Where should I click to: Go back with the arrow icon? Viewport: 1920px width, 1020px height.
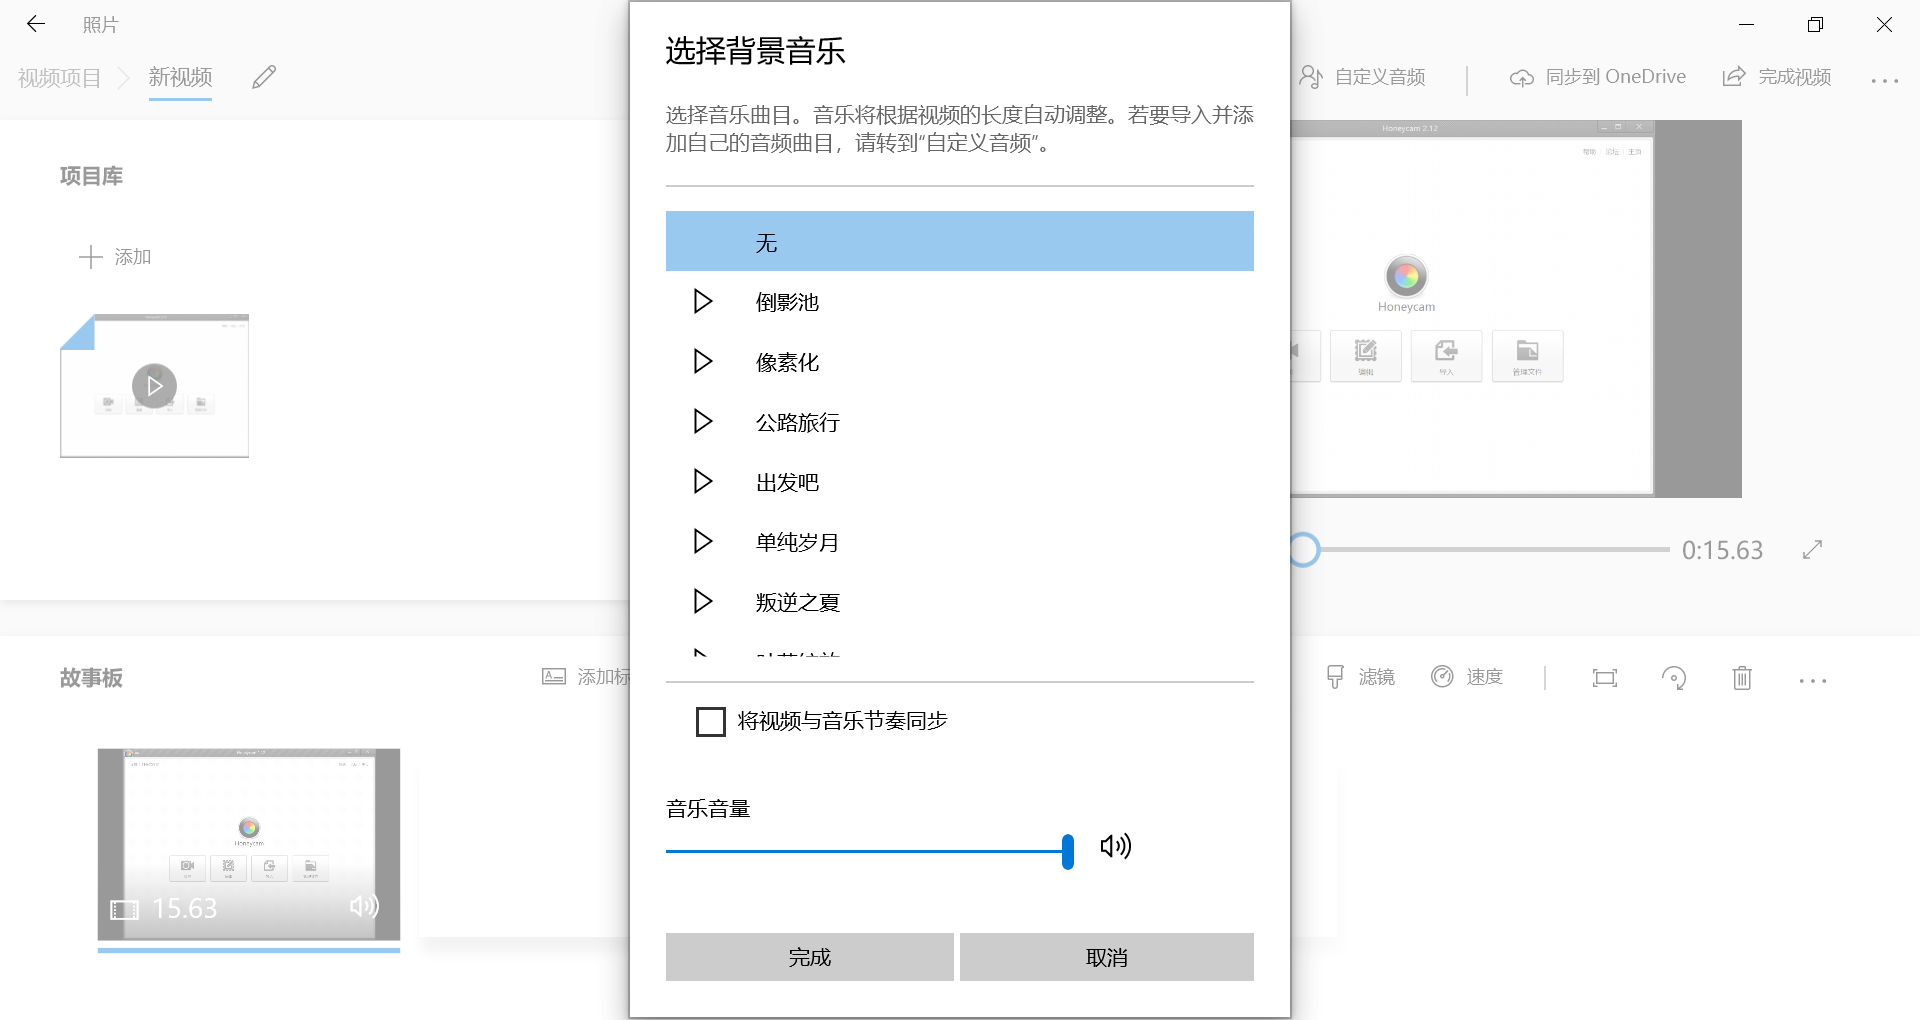[36, 24]
